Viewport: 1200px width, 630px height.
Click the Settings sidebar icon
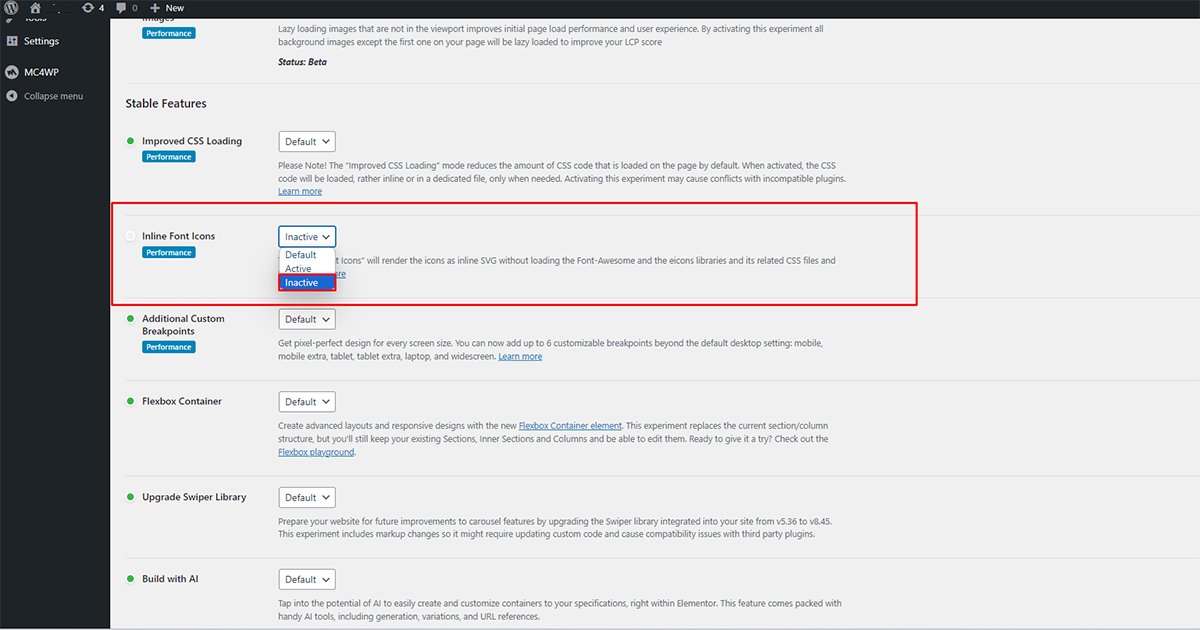click(x=12, y=41)
